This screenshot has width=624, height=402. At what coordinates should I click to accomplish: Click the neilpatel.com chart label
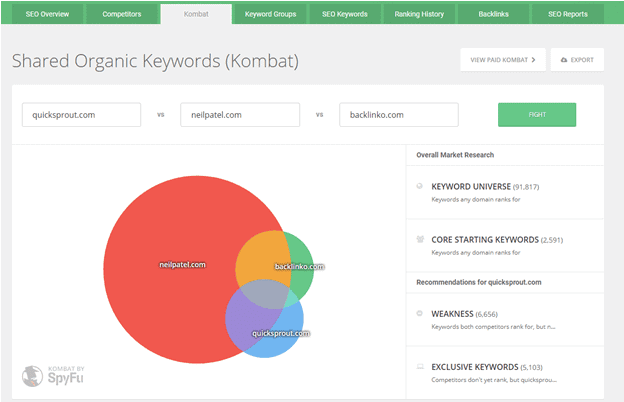click(x=182, y=265)
